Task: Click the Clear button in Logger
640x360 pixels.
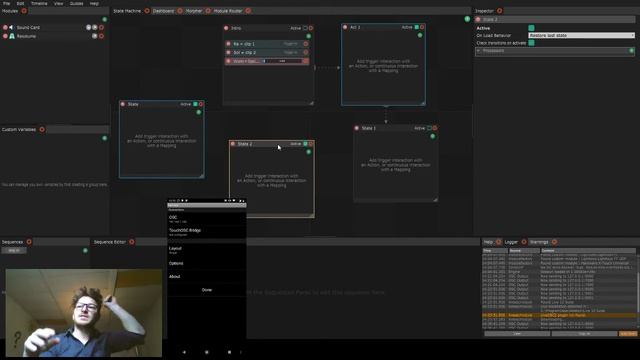Action: pos(517,333)
